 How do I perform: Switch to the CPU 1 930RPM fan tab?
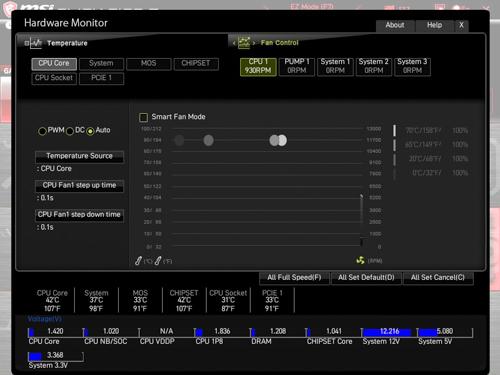click(258, 66)
